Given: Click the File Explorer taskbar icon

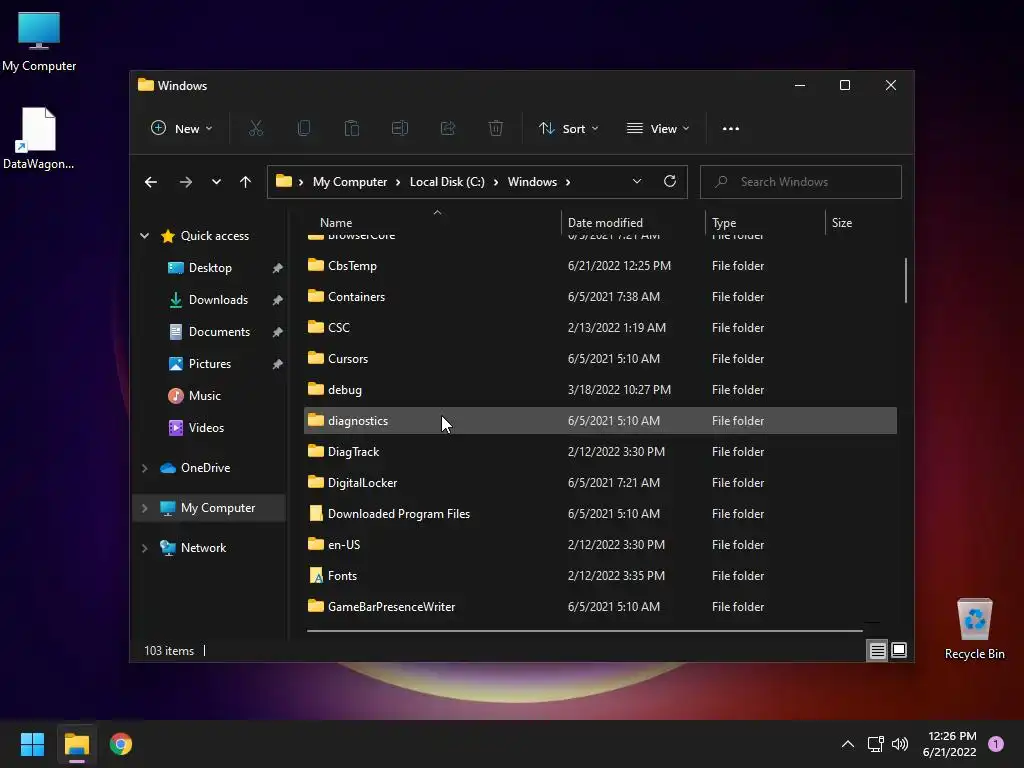Looking at the screenshot, I should [76, 744].
